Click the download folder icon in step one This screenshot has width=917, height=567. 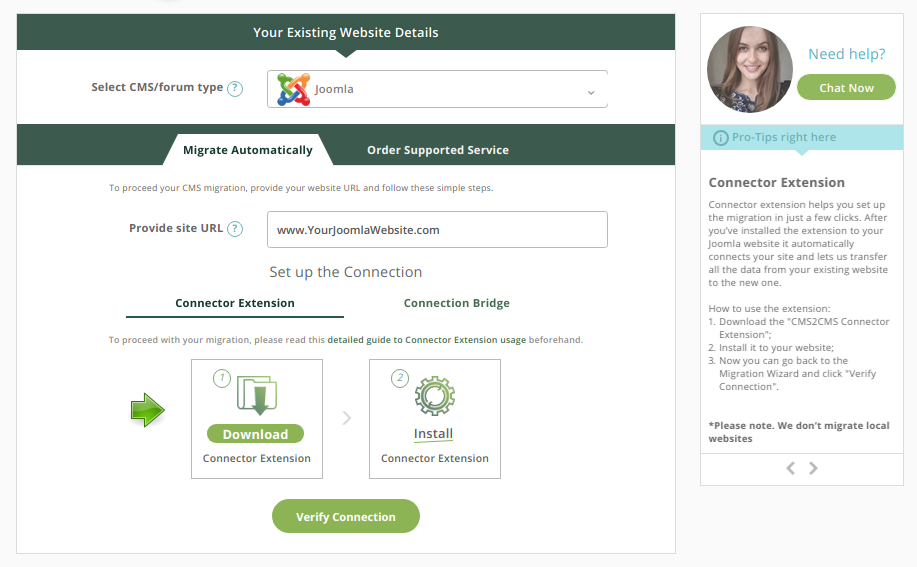pyautogui.click(x=257, y=395)
